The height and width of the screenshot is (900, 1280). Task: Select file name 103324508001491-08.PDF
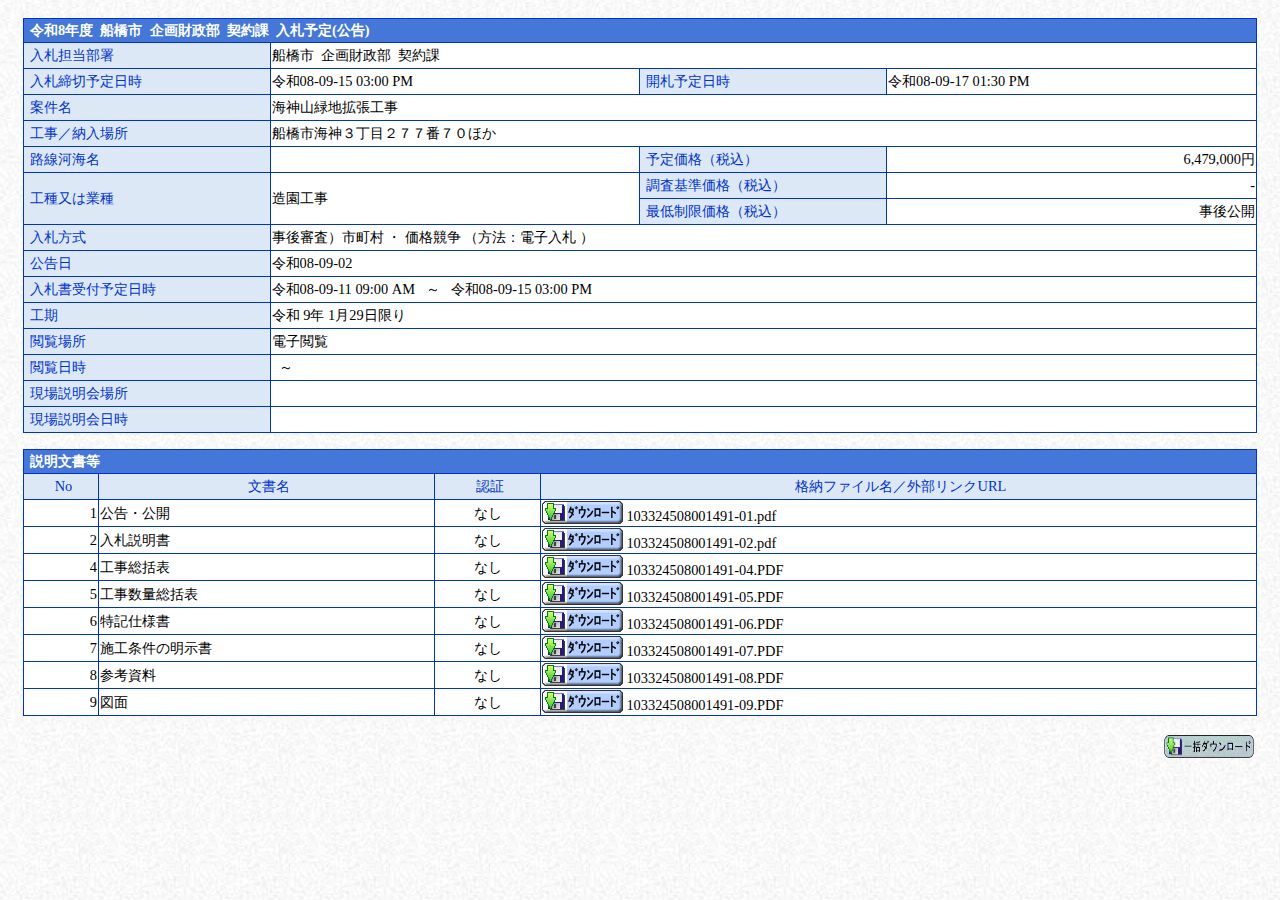click(x=704, y=678)
